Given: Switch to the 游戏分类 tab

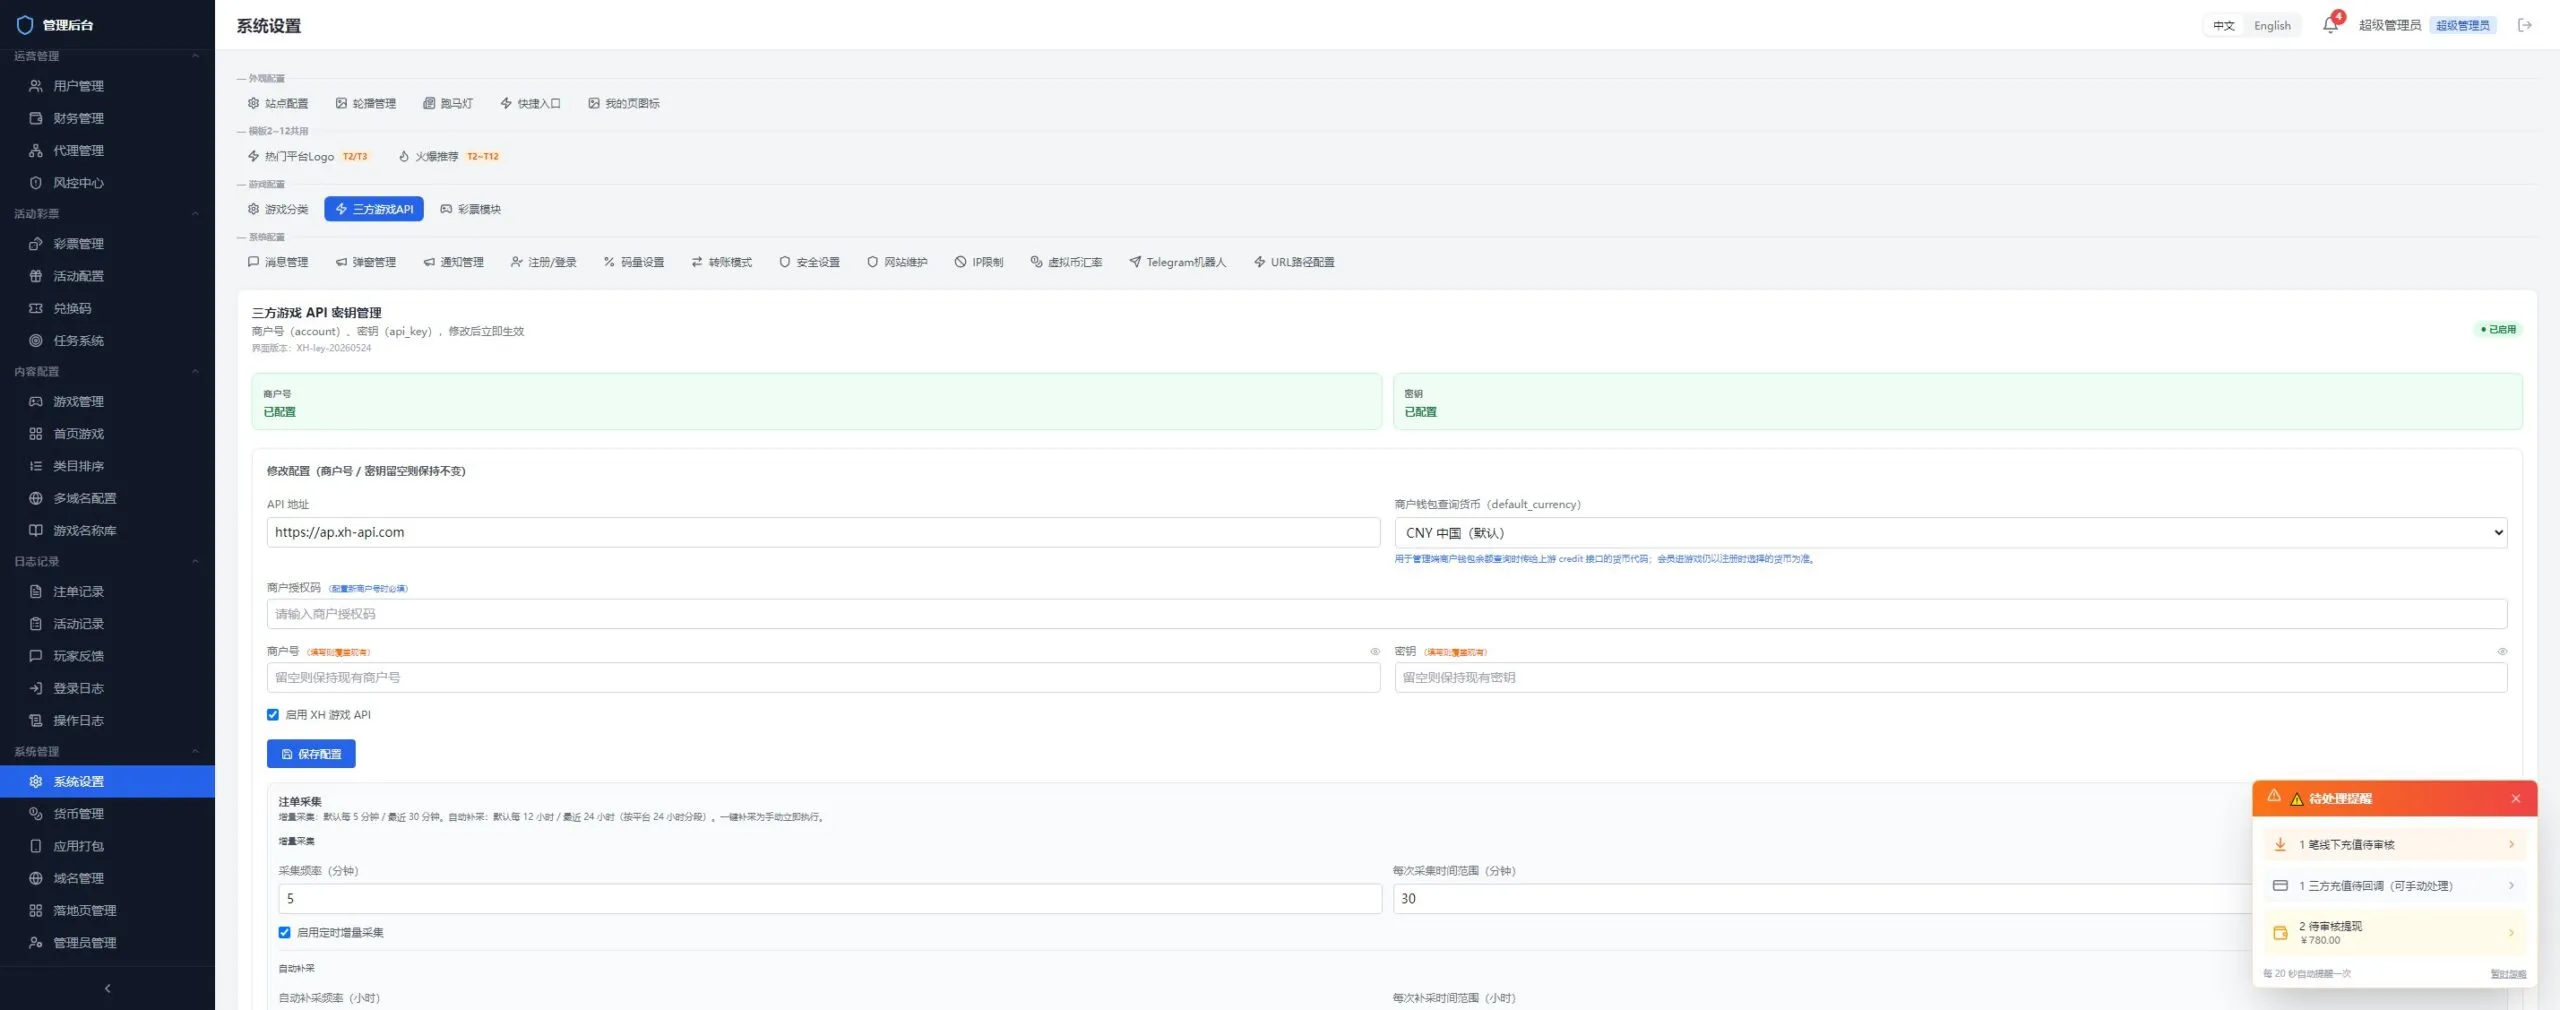Looking at the screenshot, I should click(278, 209).
